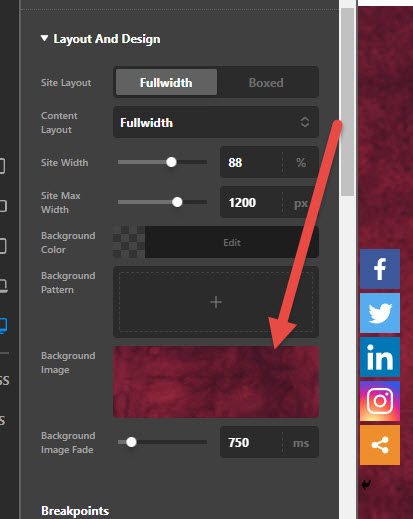Click the Twitter bird icon

click(x=380, y=313)
